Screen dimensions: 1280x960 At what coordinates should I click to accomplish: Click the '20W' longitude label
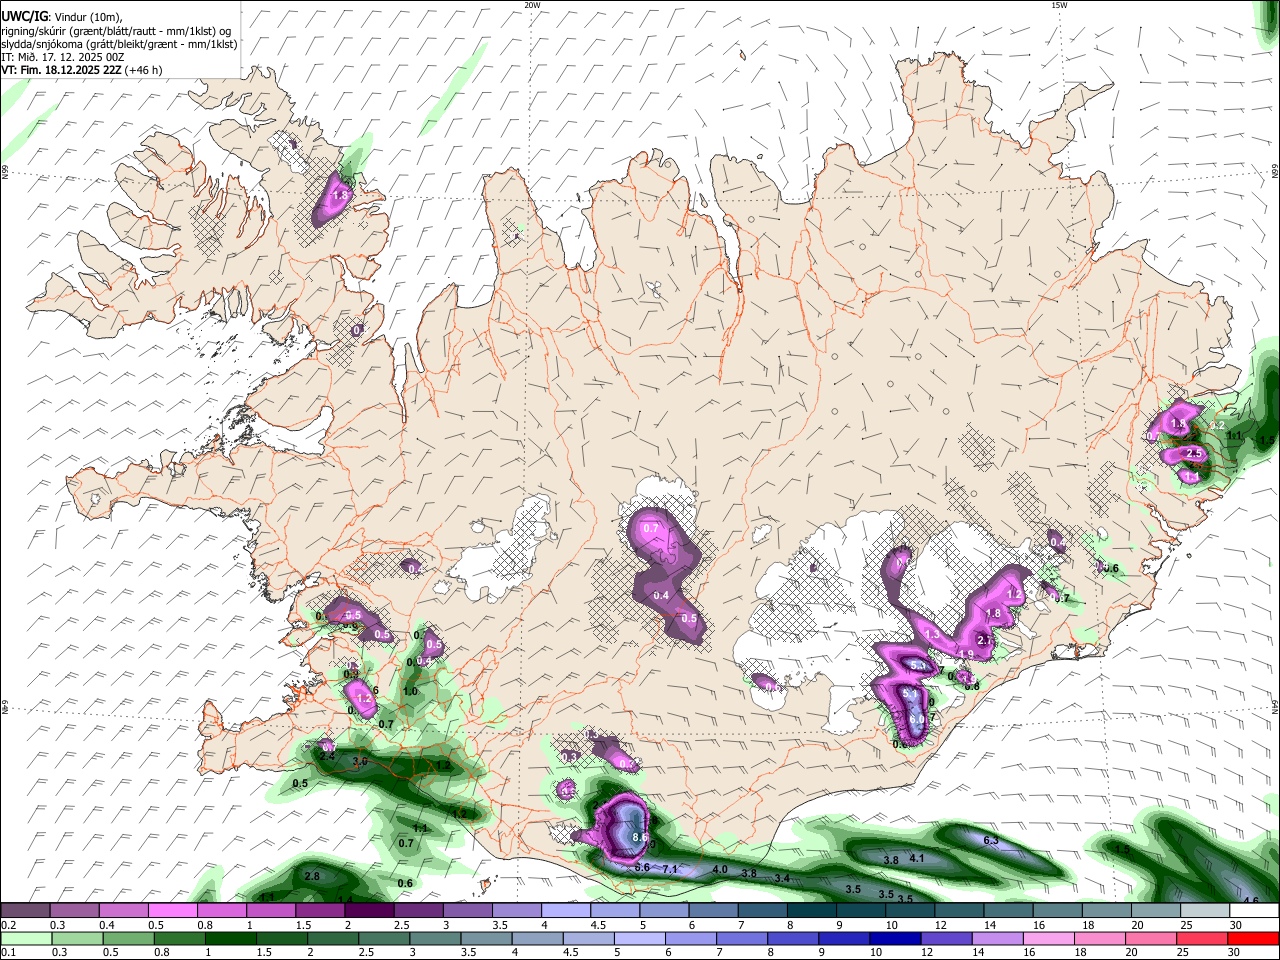pos(532,5)
